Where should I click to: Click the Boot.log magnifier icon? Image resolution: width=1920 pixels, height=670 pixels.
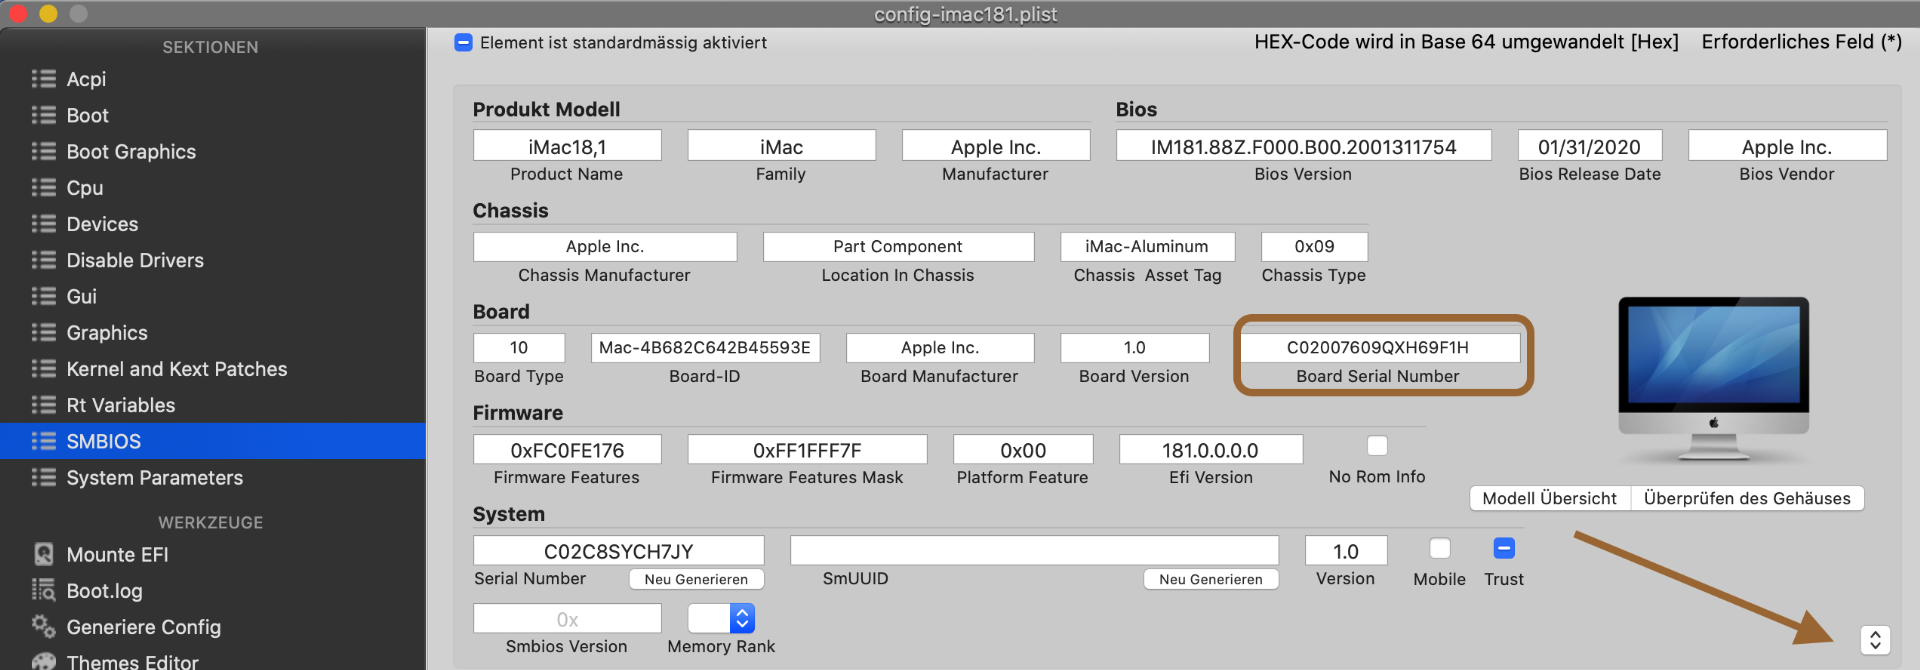coord(43,590)
